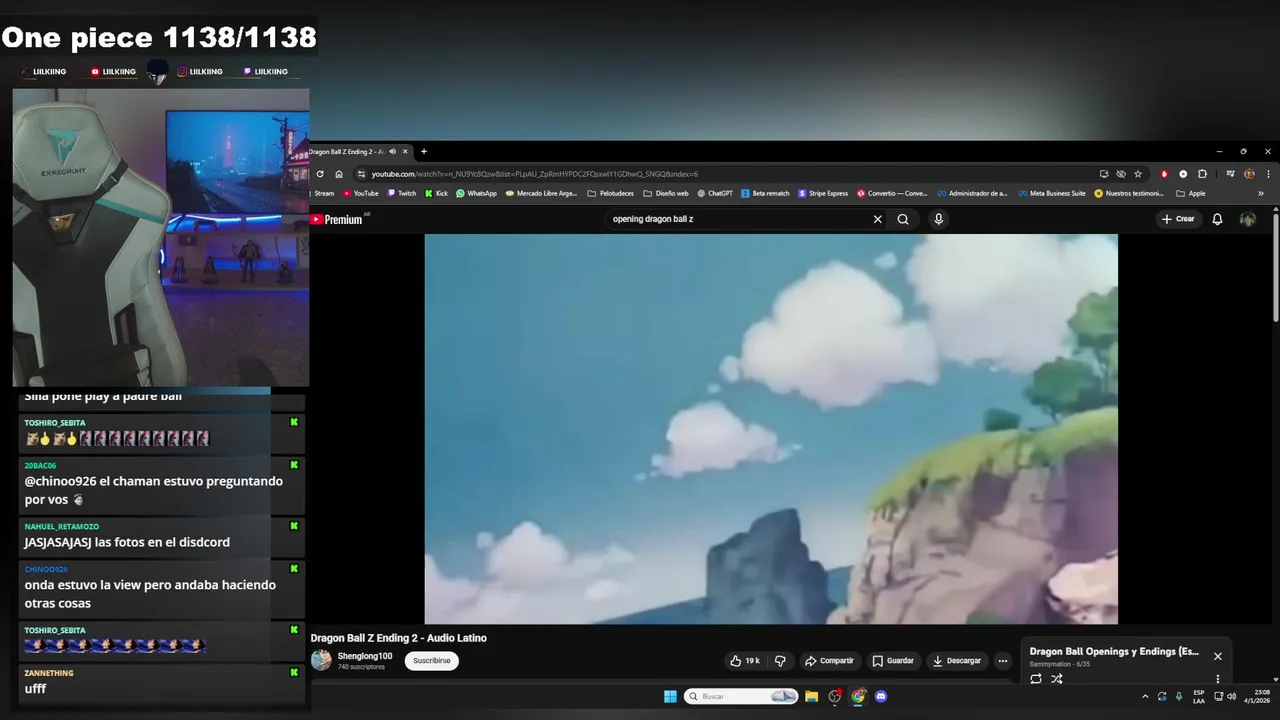This screenshot has height=720, width=1280.
Task: Bookmark this page with the star icon
Action: point(1138,174)
